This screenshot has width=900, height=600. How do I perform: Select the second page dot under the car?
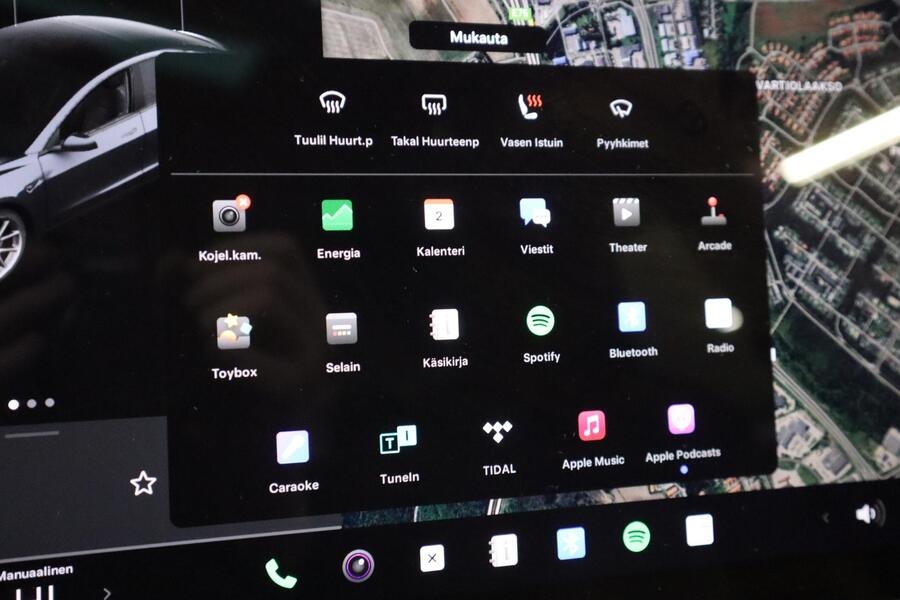tap(32, 404)
